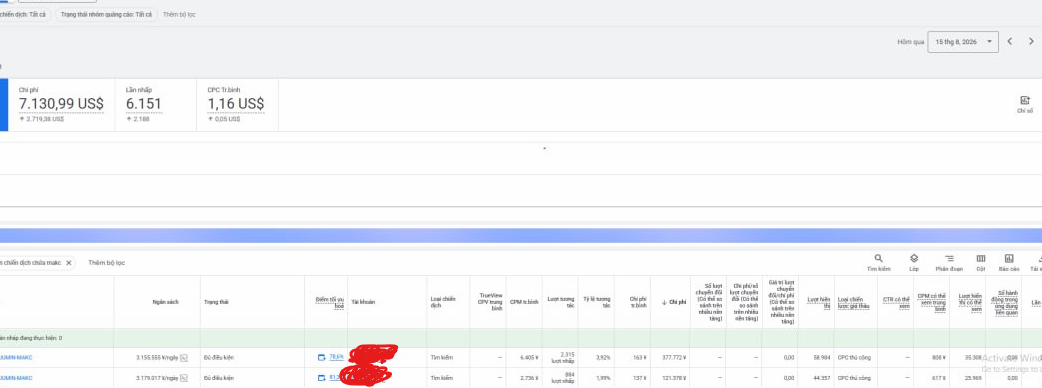
Task: Click 'Trạng thái nhóm quảng cáo: Tất cả' filter
Action: pyautogui.click(x=106, y=14)
